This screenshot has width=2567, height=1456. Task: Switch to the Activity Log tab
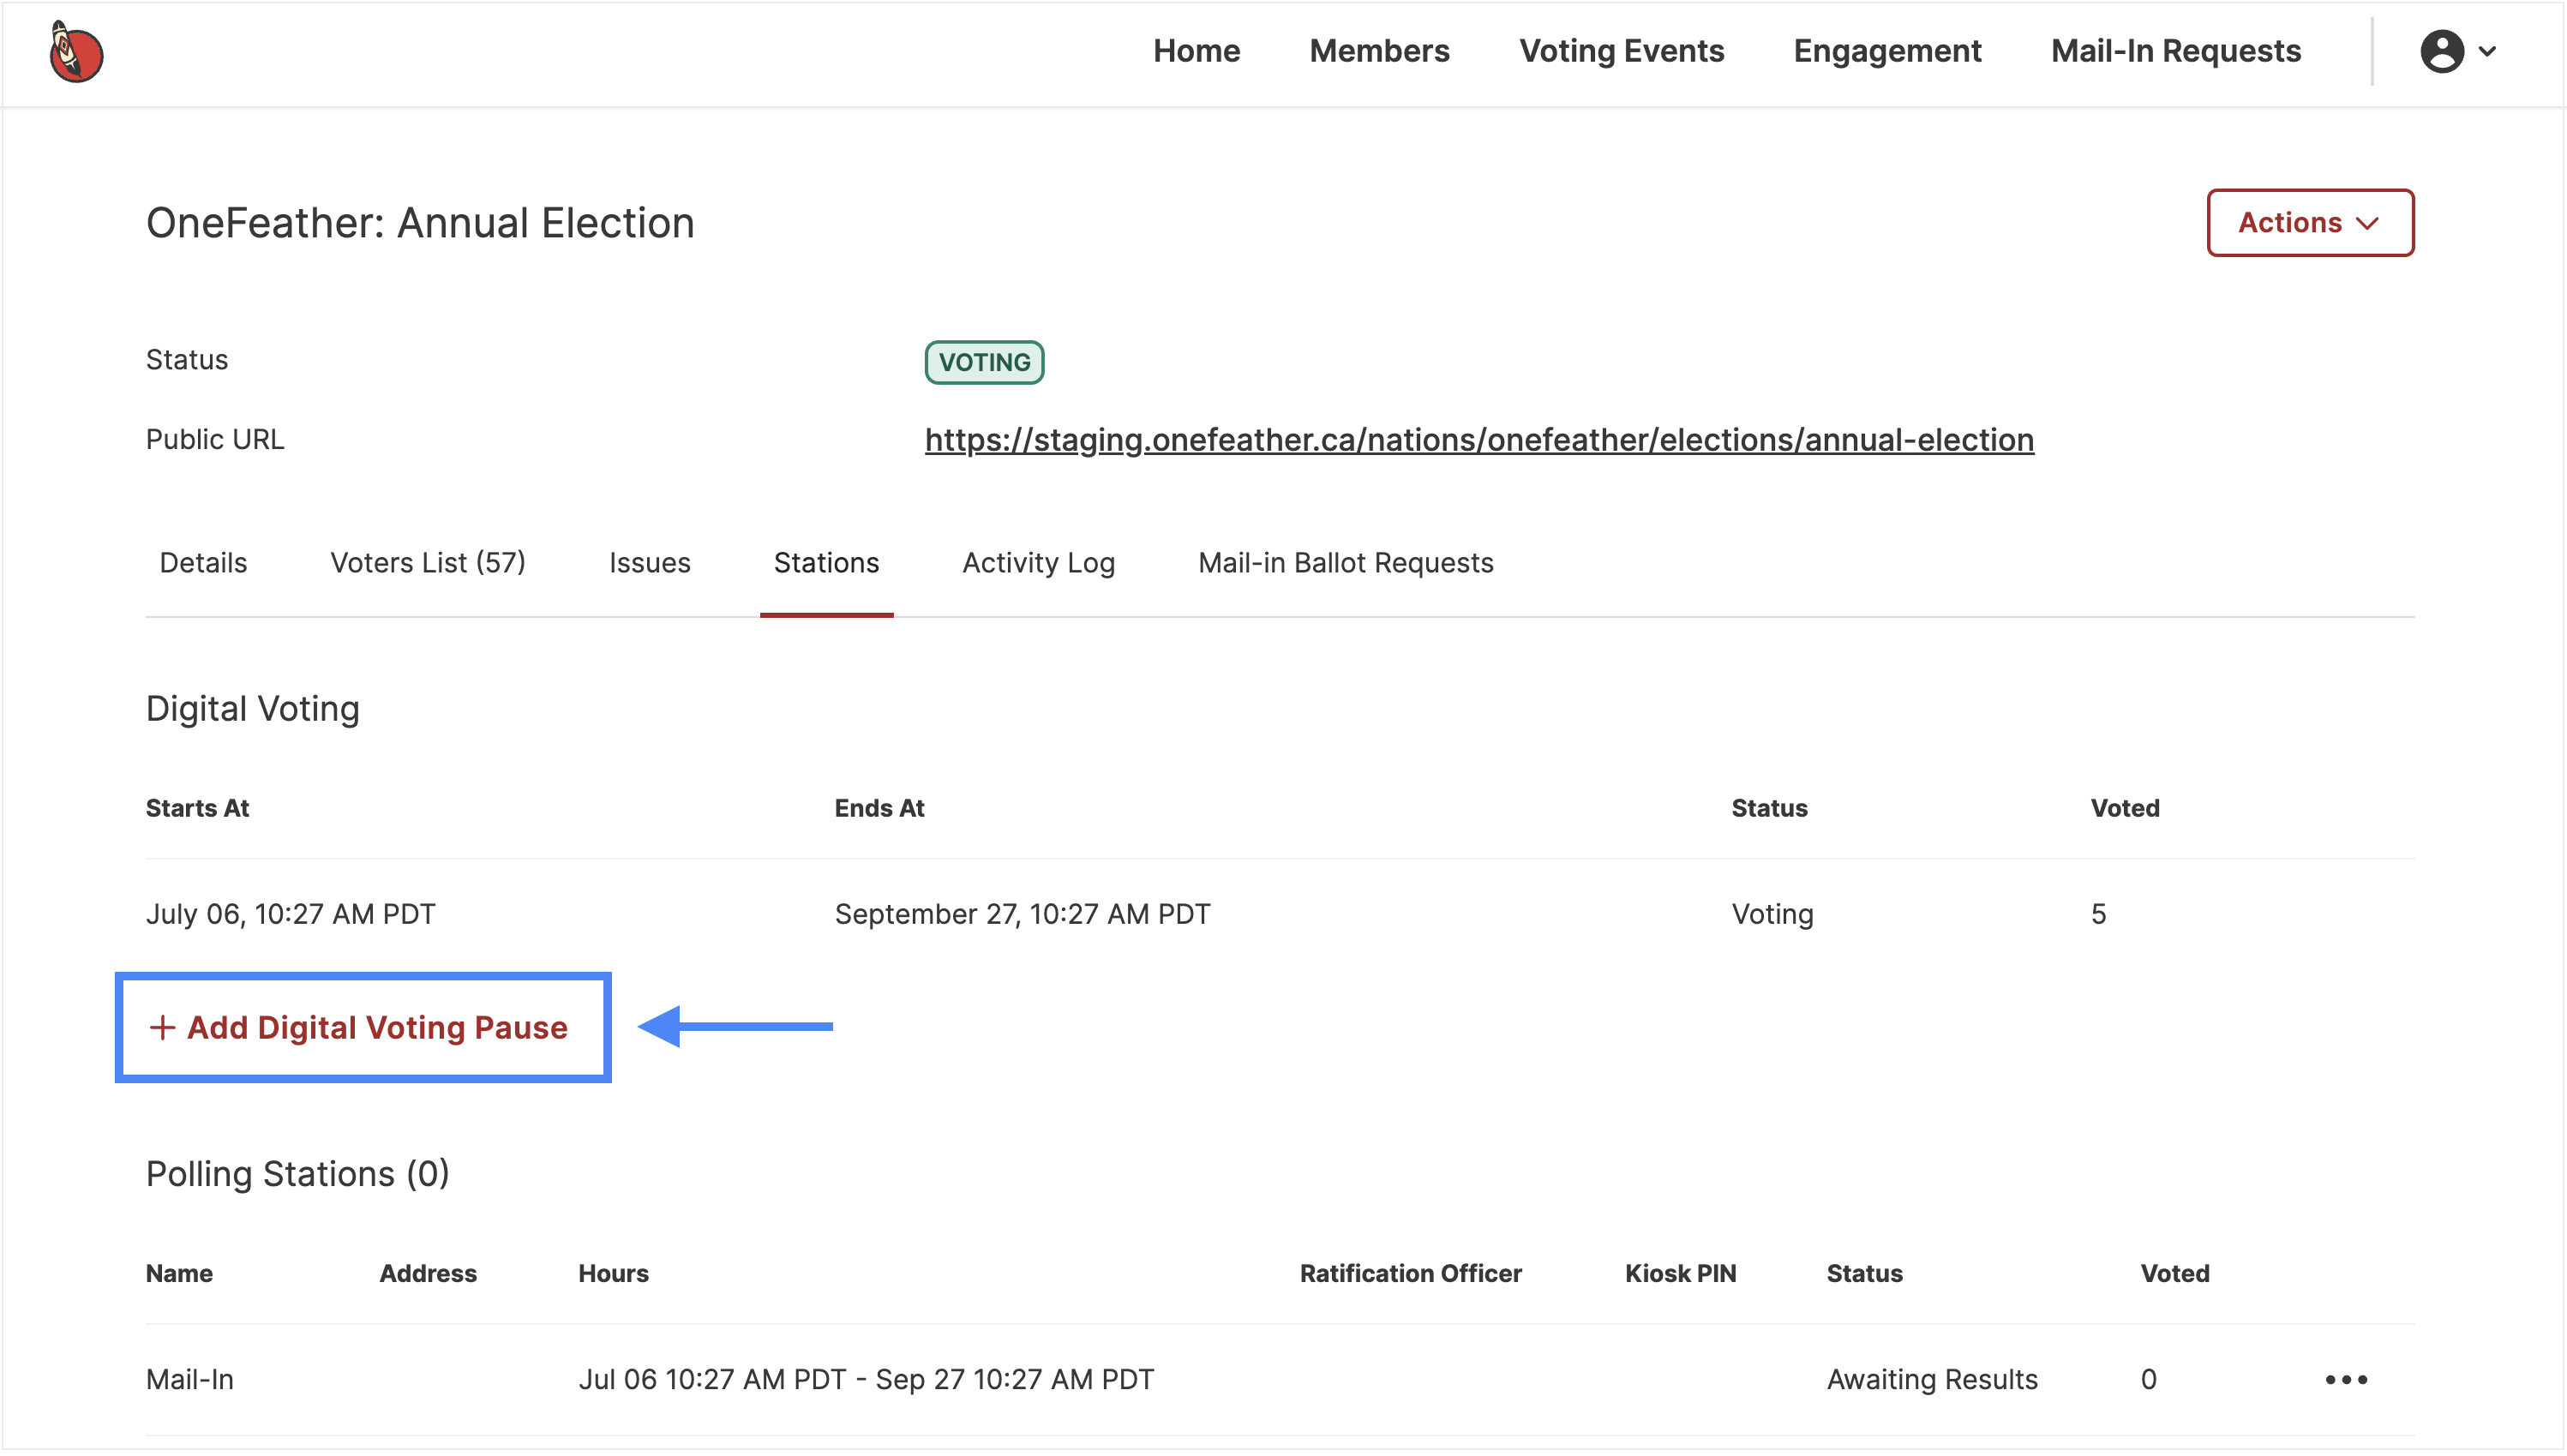click(x=1038, y=563)
